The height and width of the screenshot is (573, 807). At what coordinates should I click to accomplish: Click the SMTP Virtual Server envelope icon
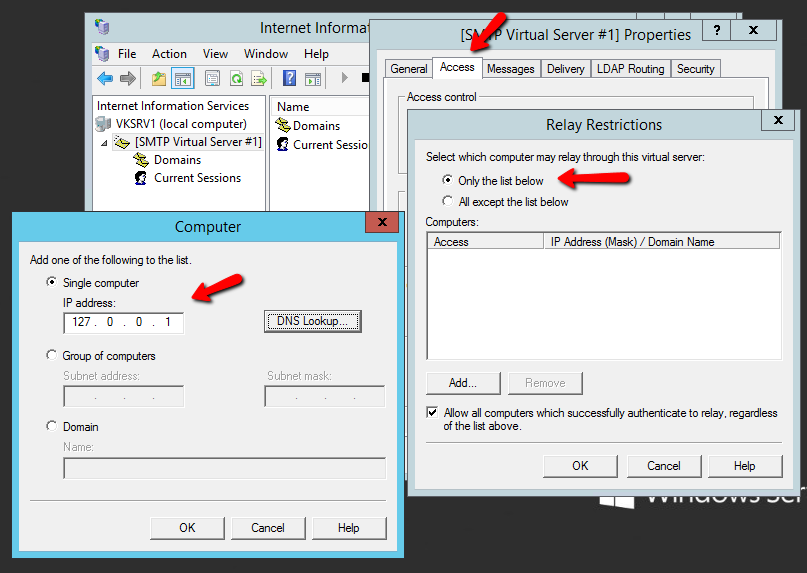click(122, 142)
